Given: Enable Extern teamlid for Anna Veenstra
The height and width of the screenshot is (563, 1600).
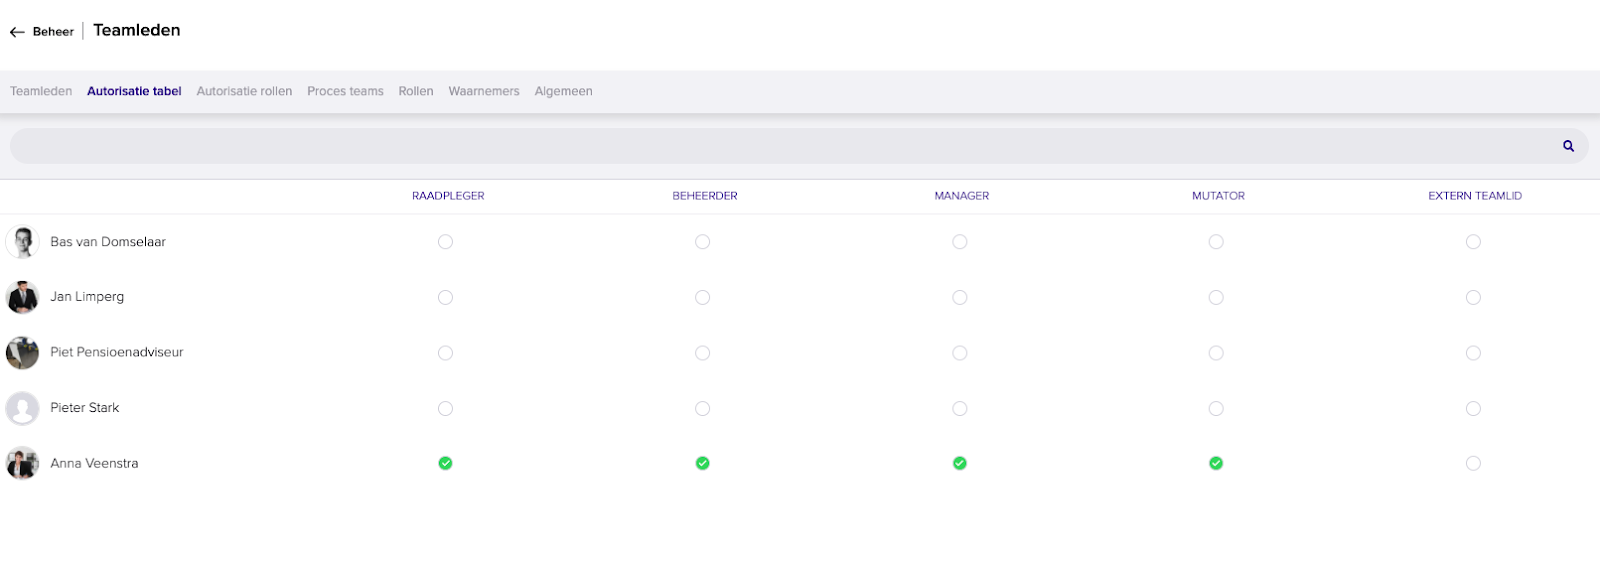Looking at the screenshot, I should (x=1473, y=463).
